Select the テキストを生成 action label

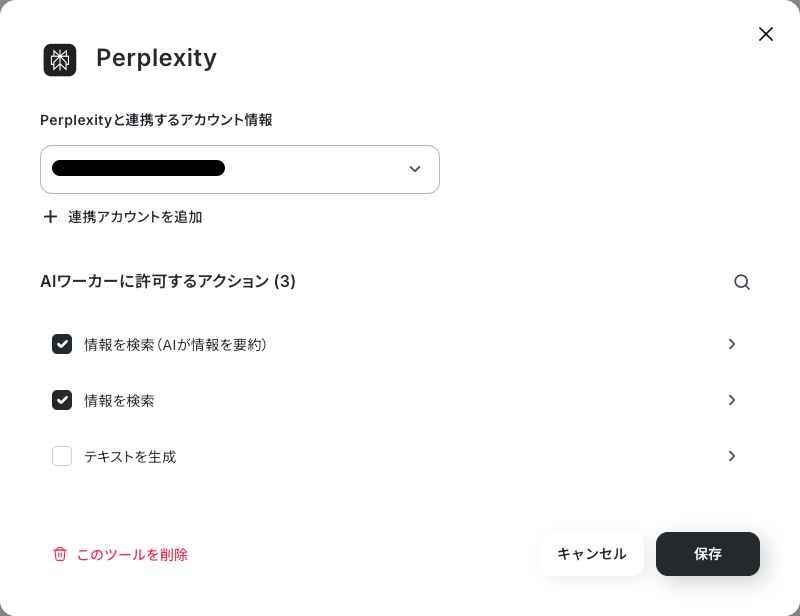(x=130, y=457)
